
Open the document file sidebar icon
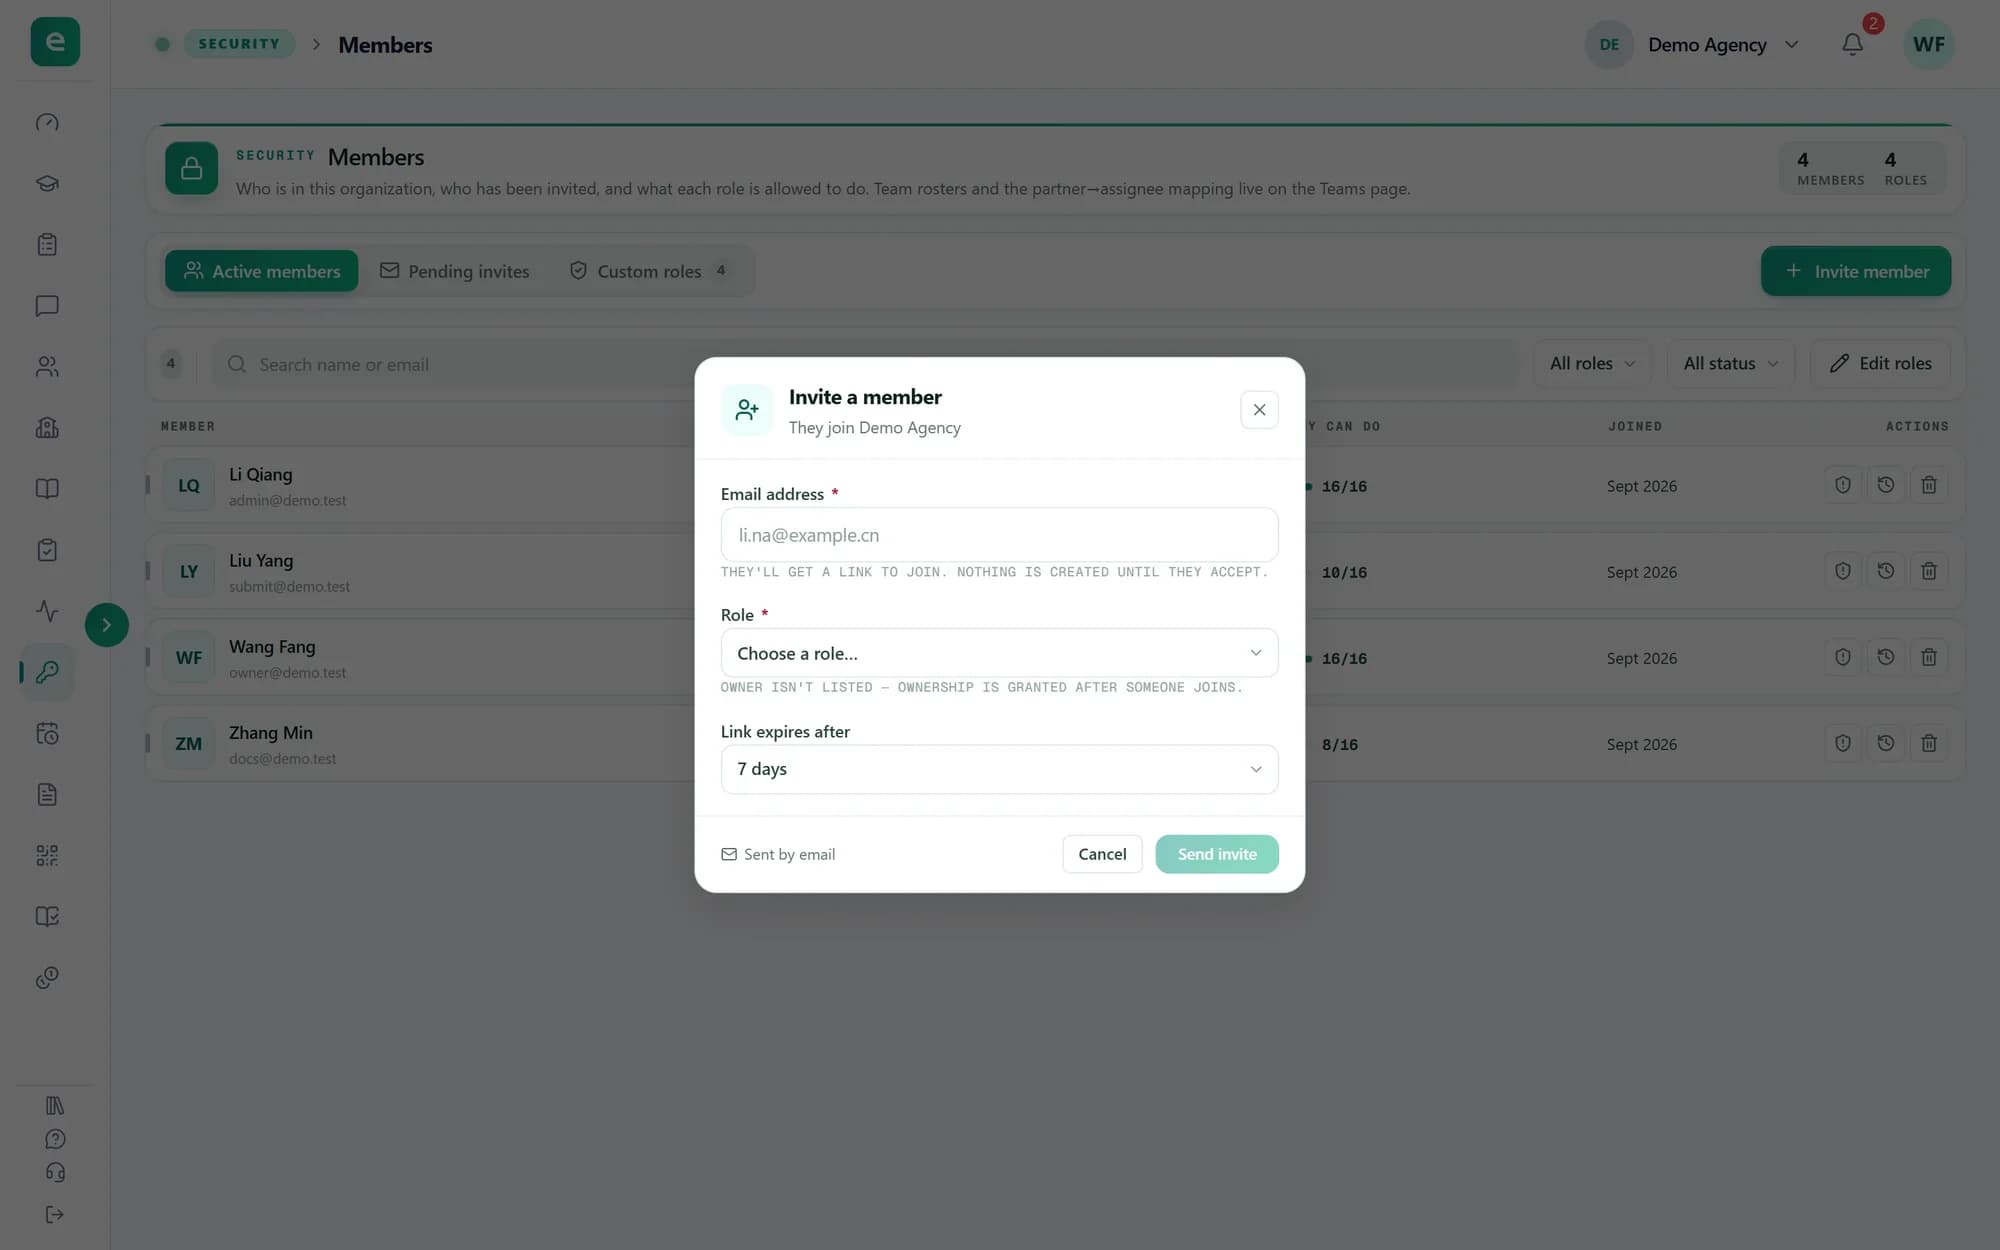[47, 794]
